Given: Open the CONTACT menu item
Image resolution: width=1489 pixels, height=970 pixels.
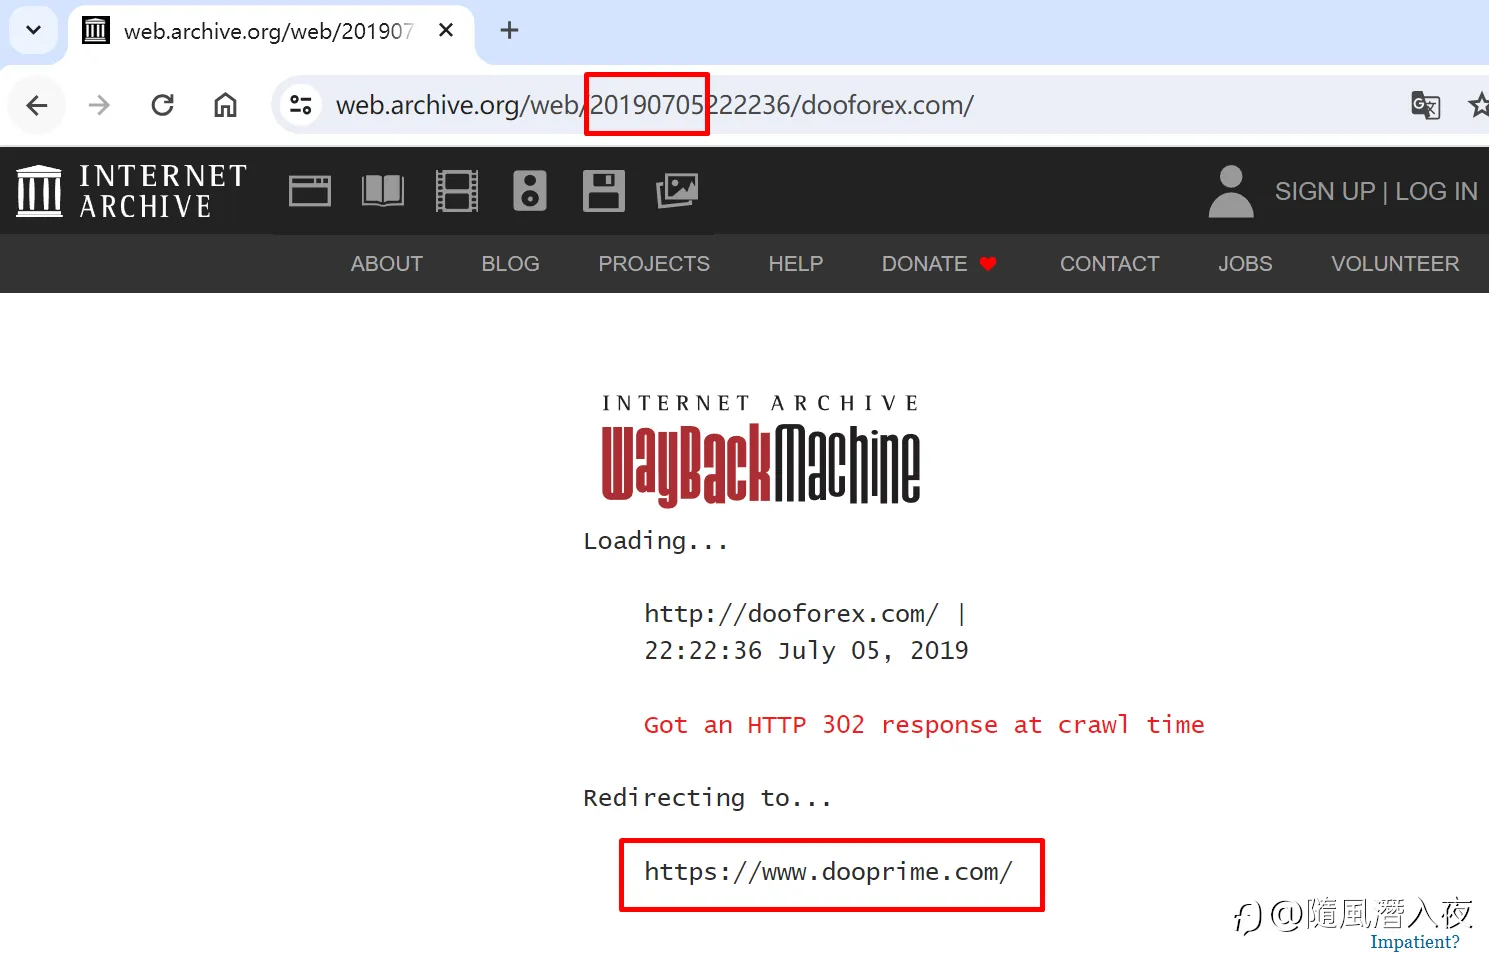Looking at the screenshot, I should click(x=1109, y=264).
